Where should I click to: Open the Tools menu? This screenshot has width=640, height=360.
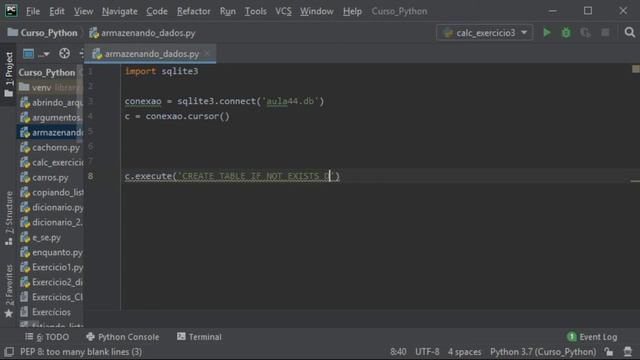coord(256,11)
